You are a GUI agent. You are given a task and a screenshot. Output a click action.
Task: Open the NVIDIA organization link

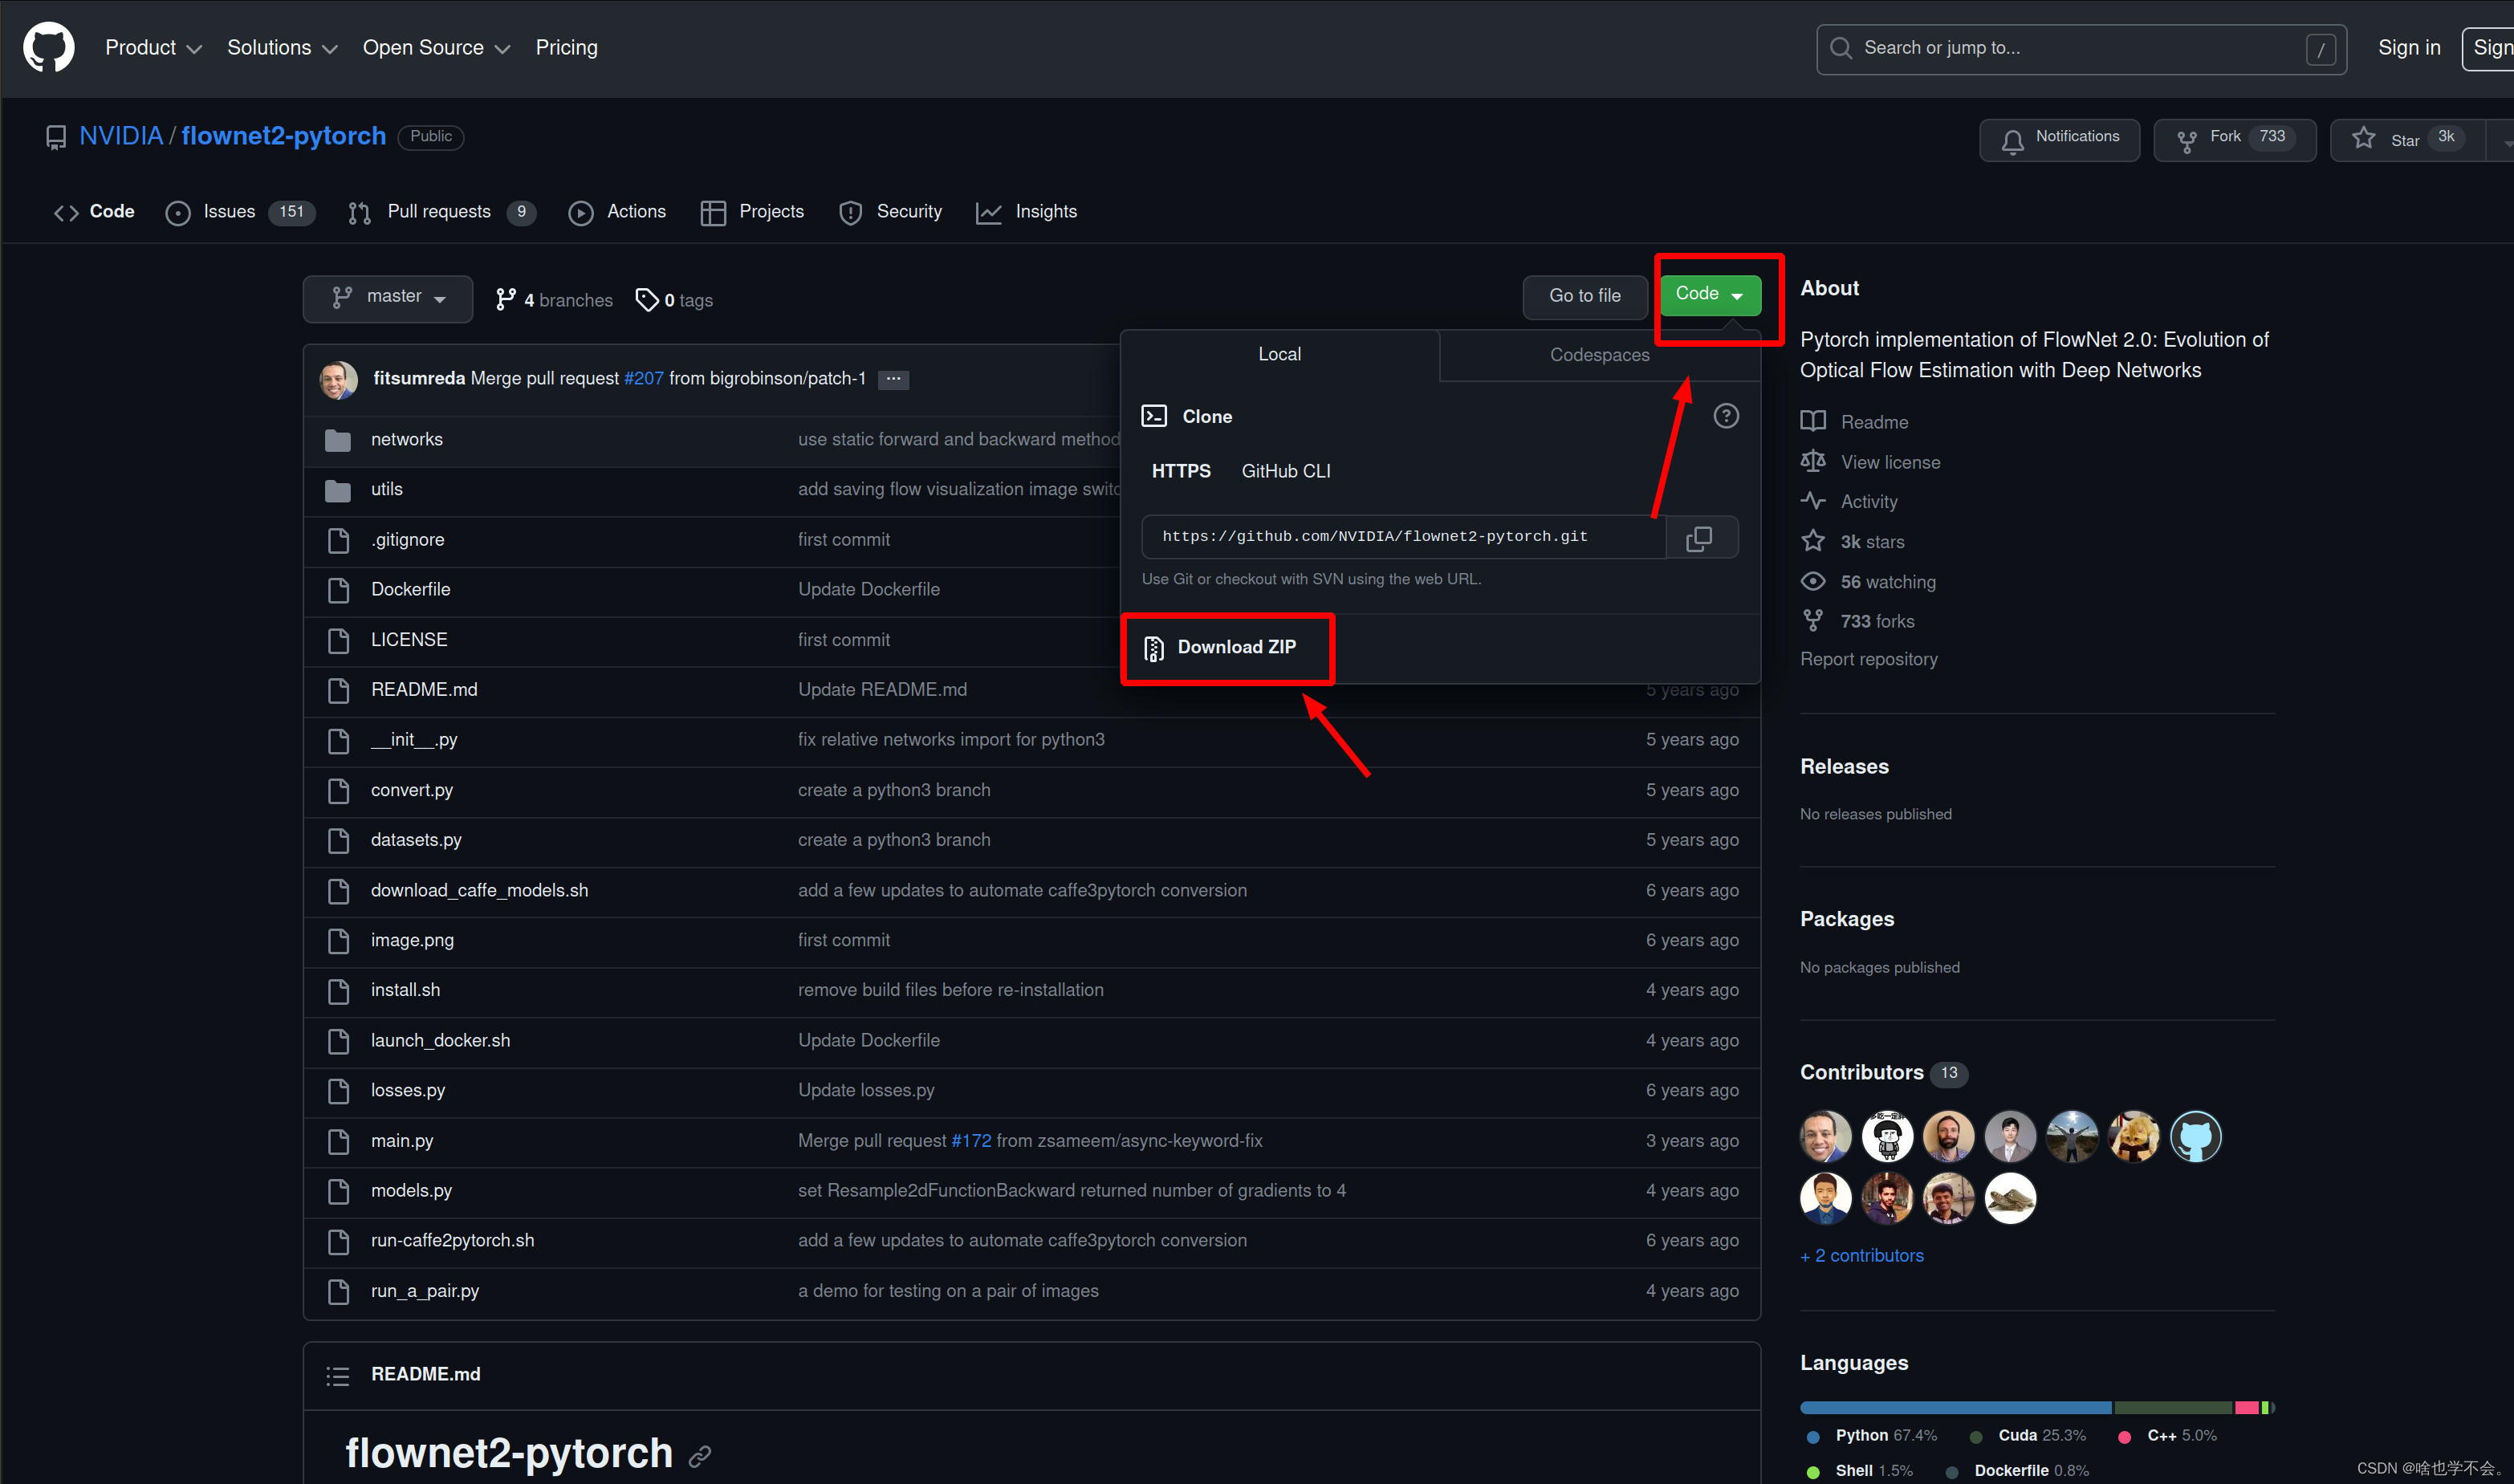[121, 136]
